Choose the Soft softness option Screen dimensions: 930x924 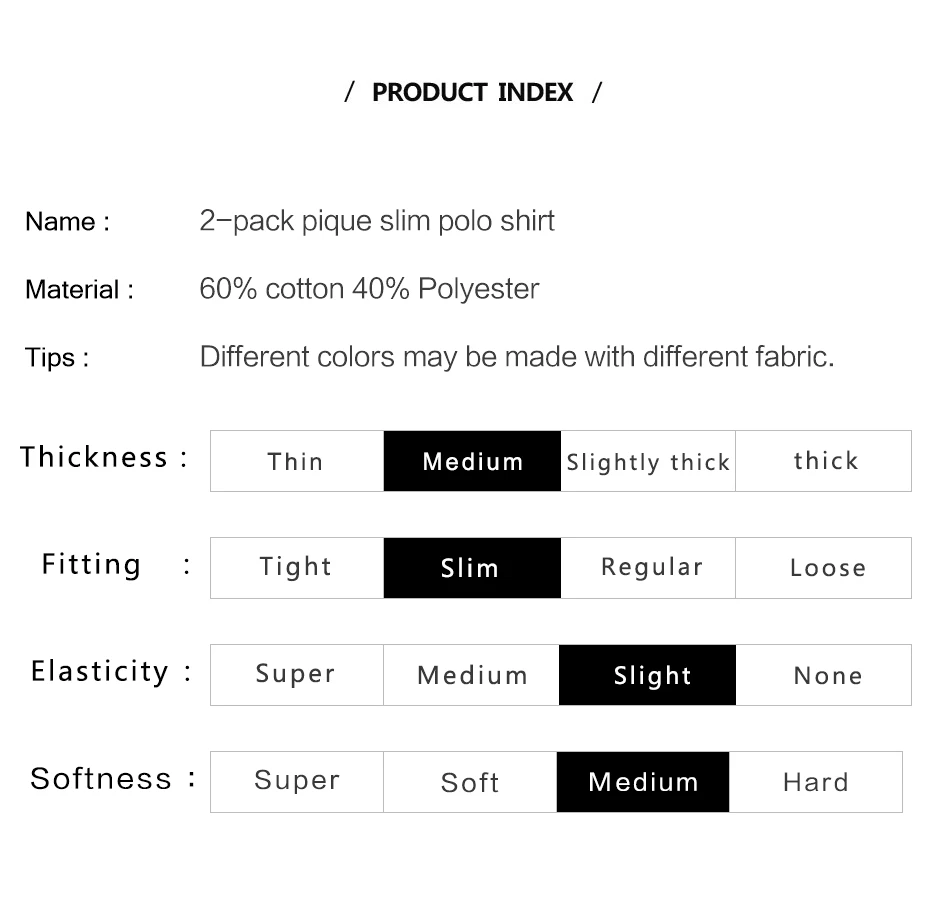coord(470,782)
